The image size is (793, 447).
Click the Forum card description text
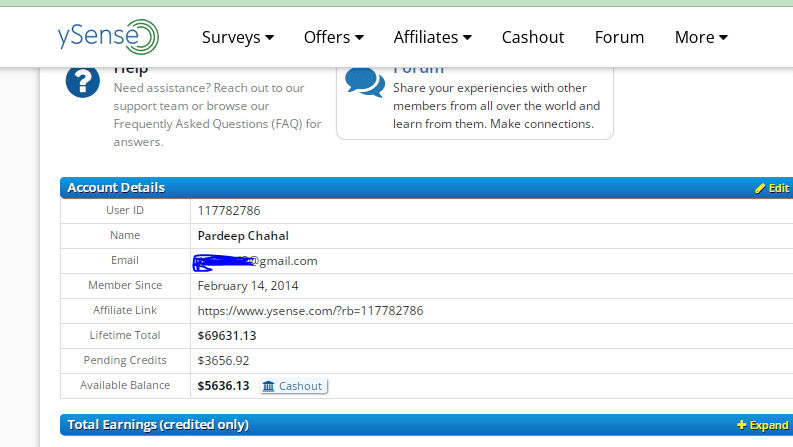(497, 106)
